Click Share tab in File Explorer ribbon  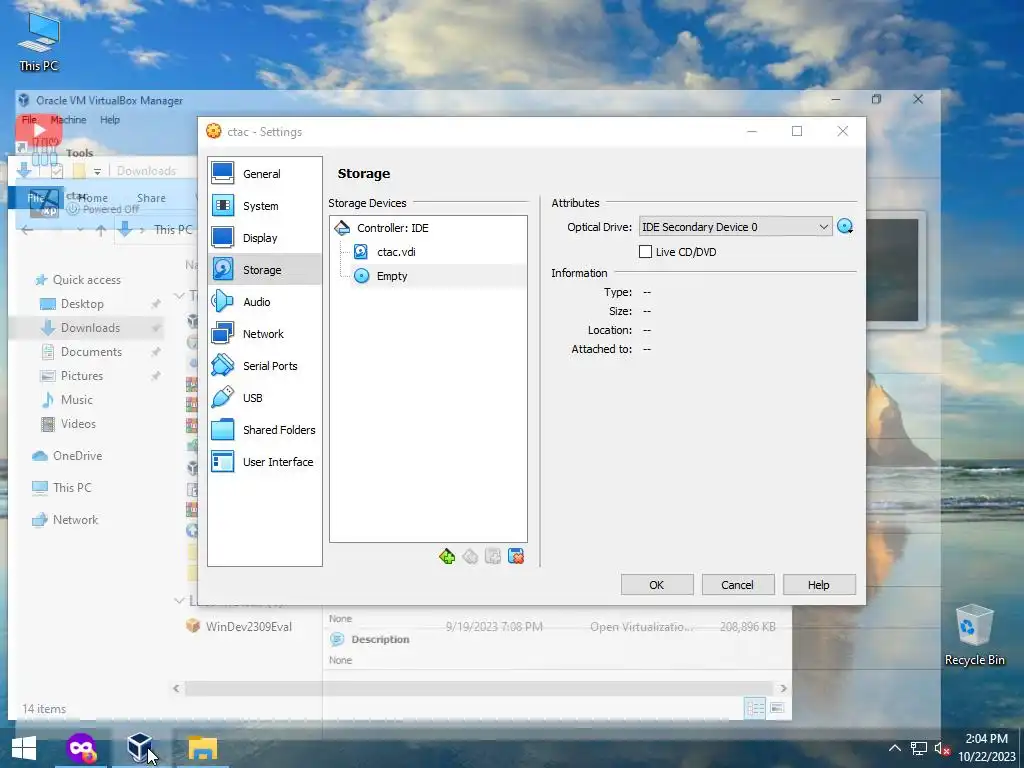click(151, 198)
